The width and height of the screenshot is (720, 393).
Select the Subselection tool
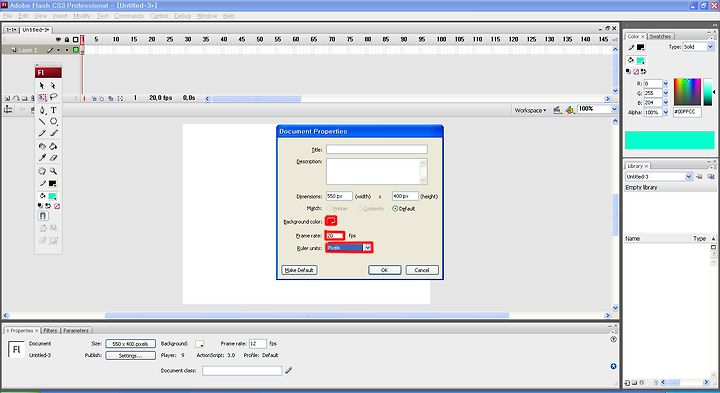point(53,86)
